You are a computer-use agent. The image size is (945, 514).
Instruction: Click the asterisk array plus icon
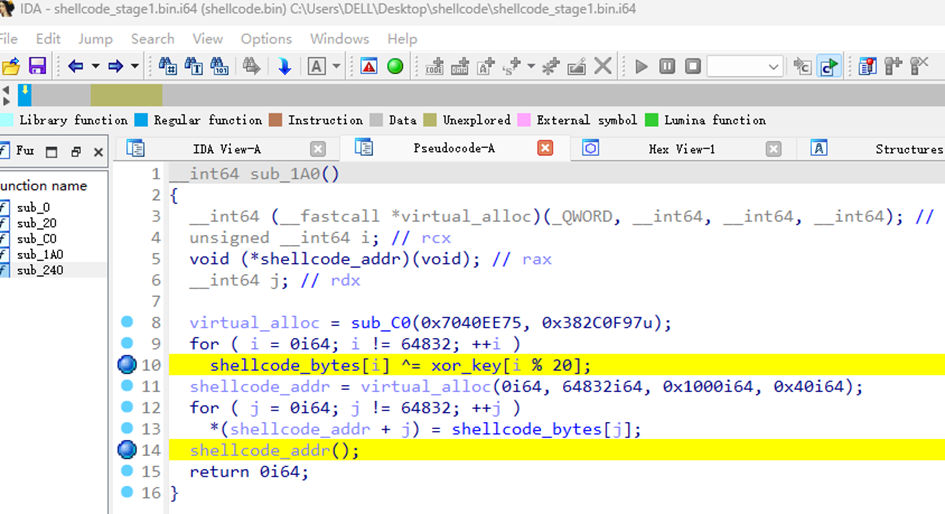pyautogui.click(x=550, y=66)
